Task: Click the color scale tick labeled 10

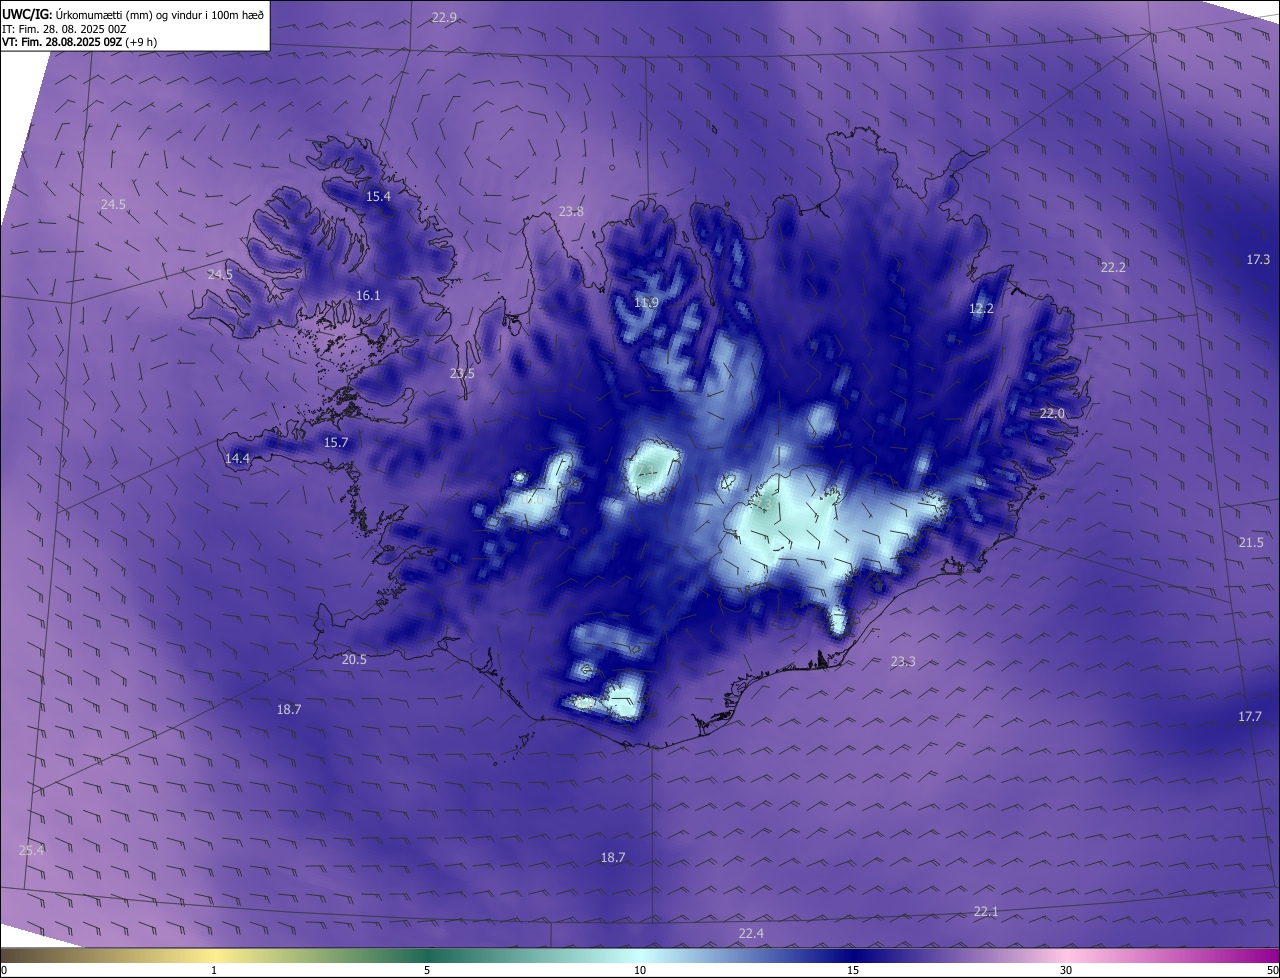Action: point(640,970)
